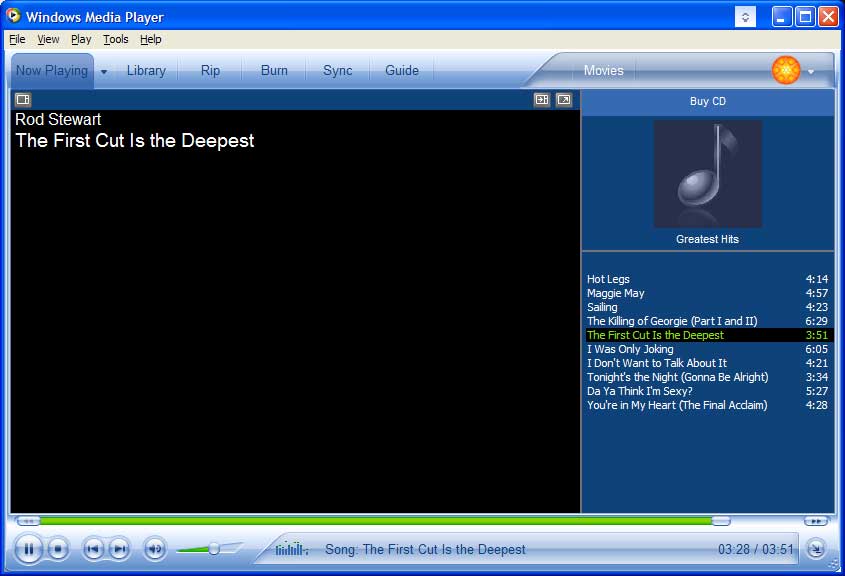845x576 pixels.
Task: Select Da Ya Think I'm Sexy? track
Action: pyautogui.click(x=708, y=391)
